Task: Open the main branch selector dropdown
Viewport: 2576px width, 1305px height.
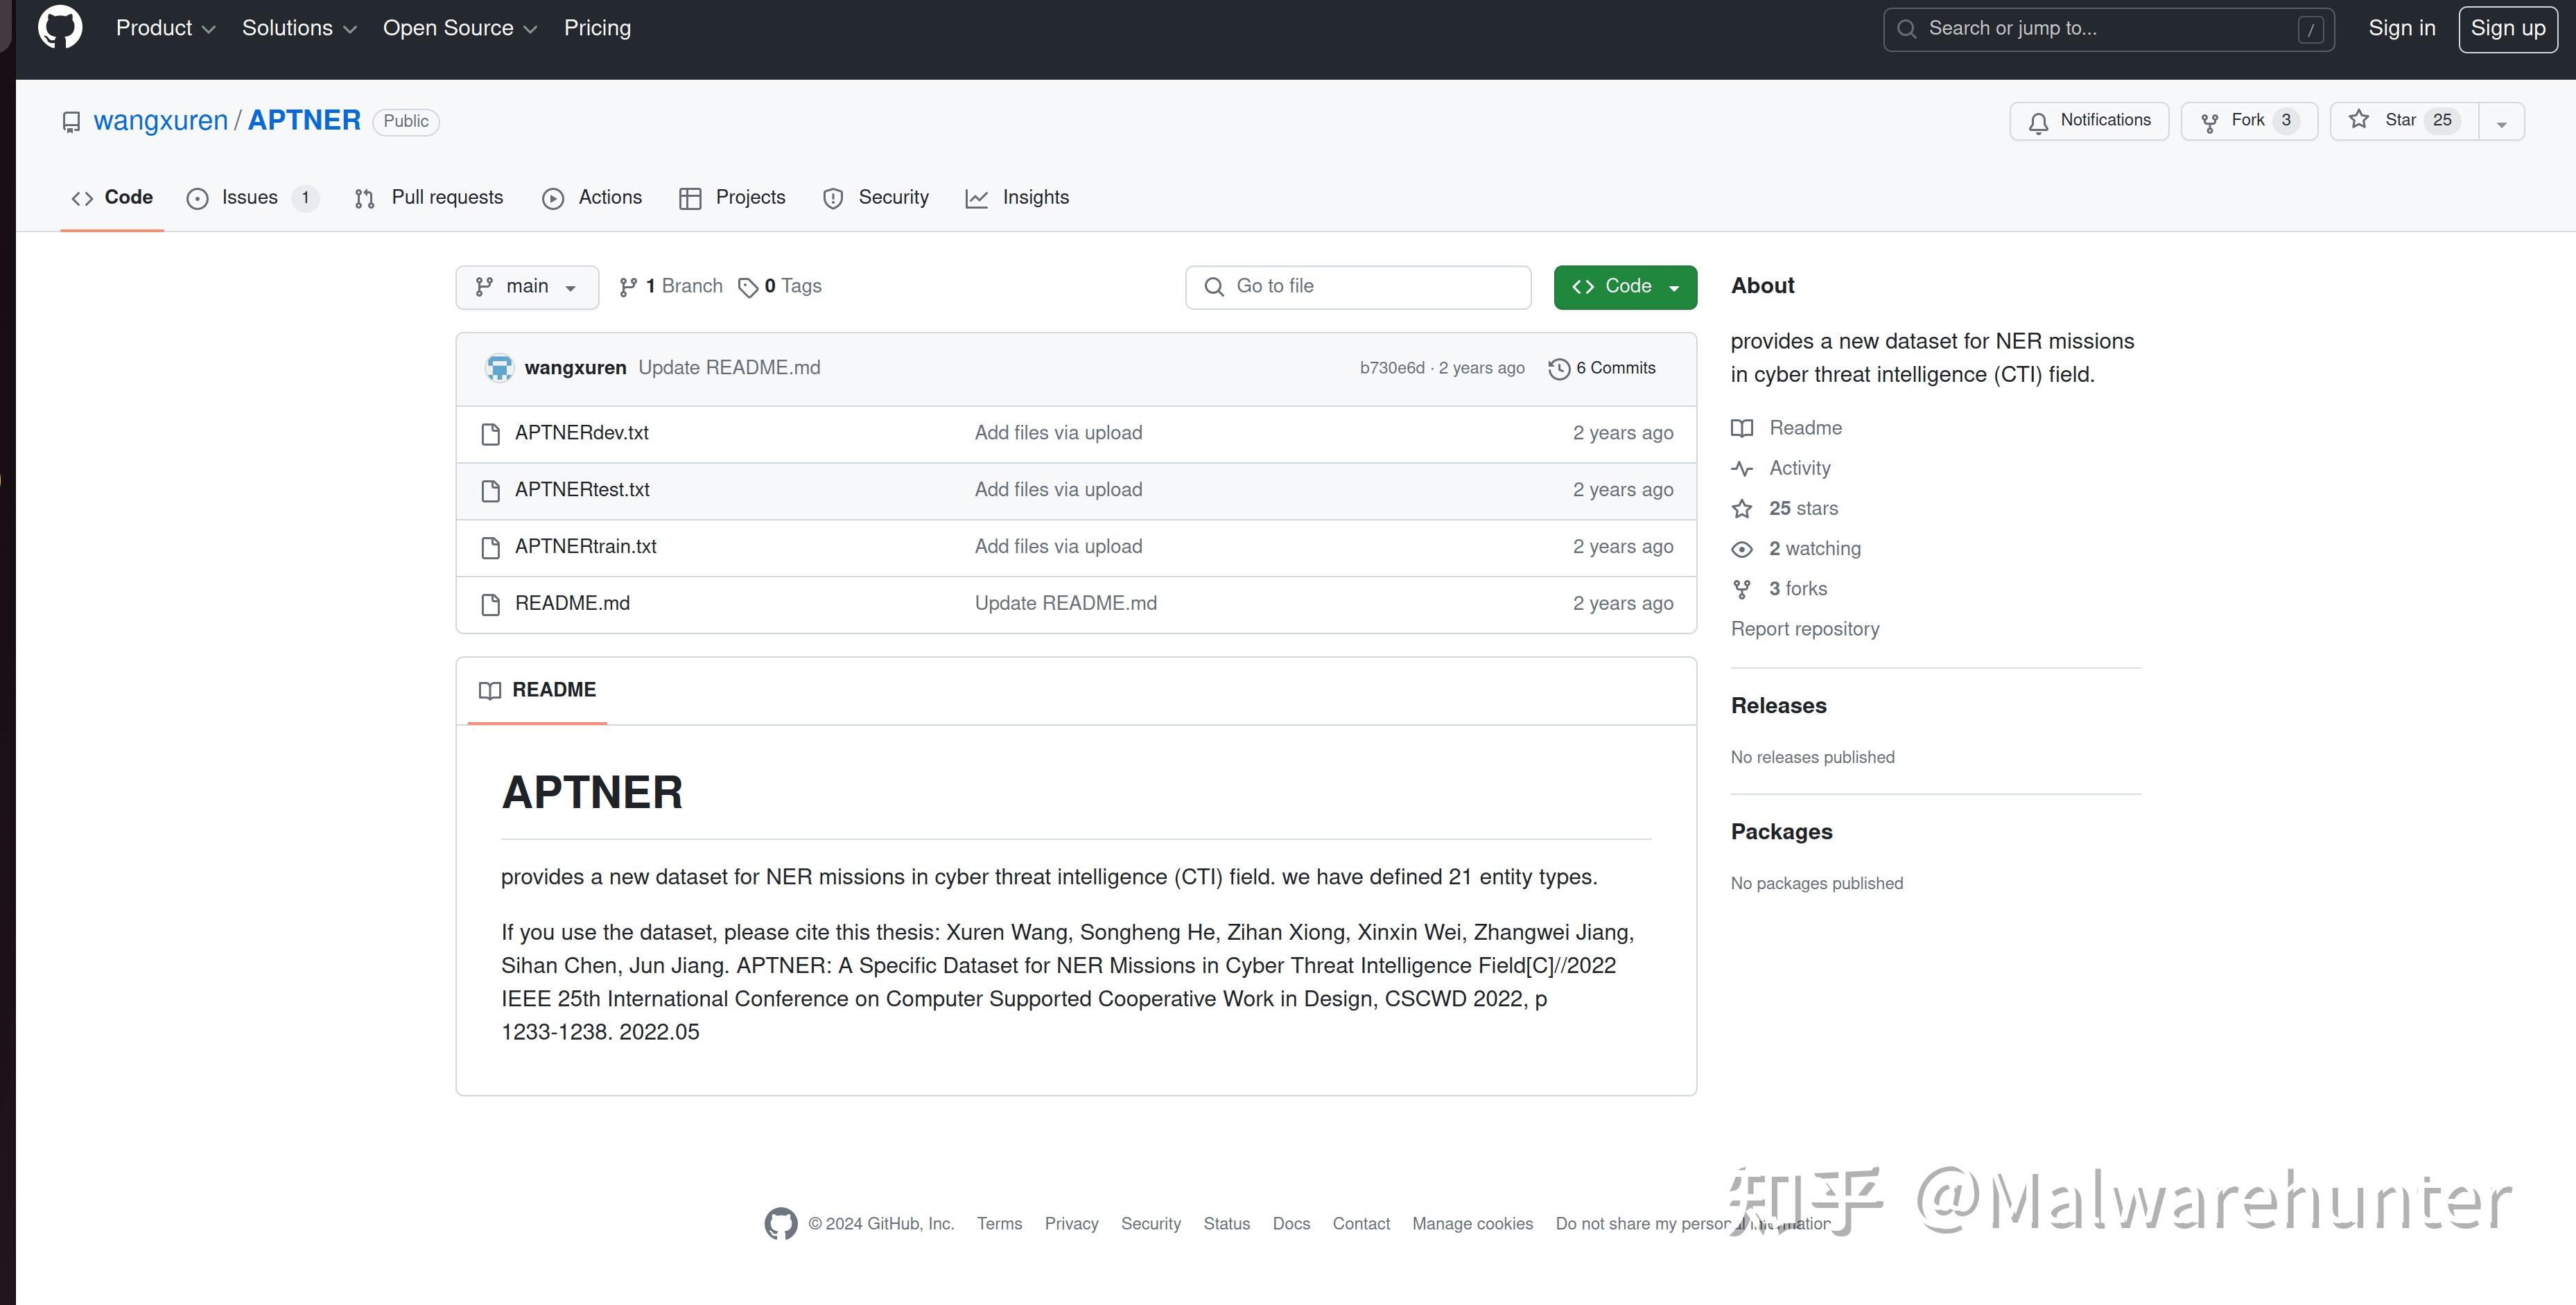Action: point(527,287)
